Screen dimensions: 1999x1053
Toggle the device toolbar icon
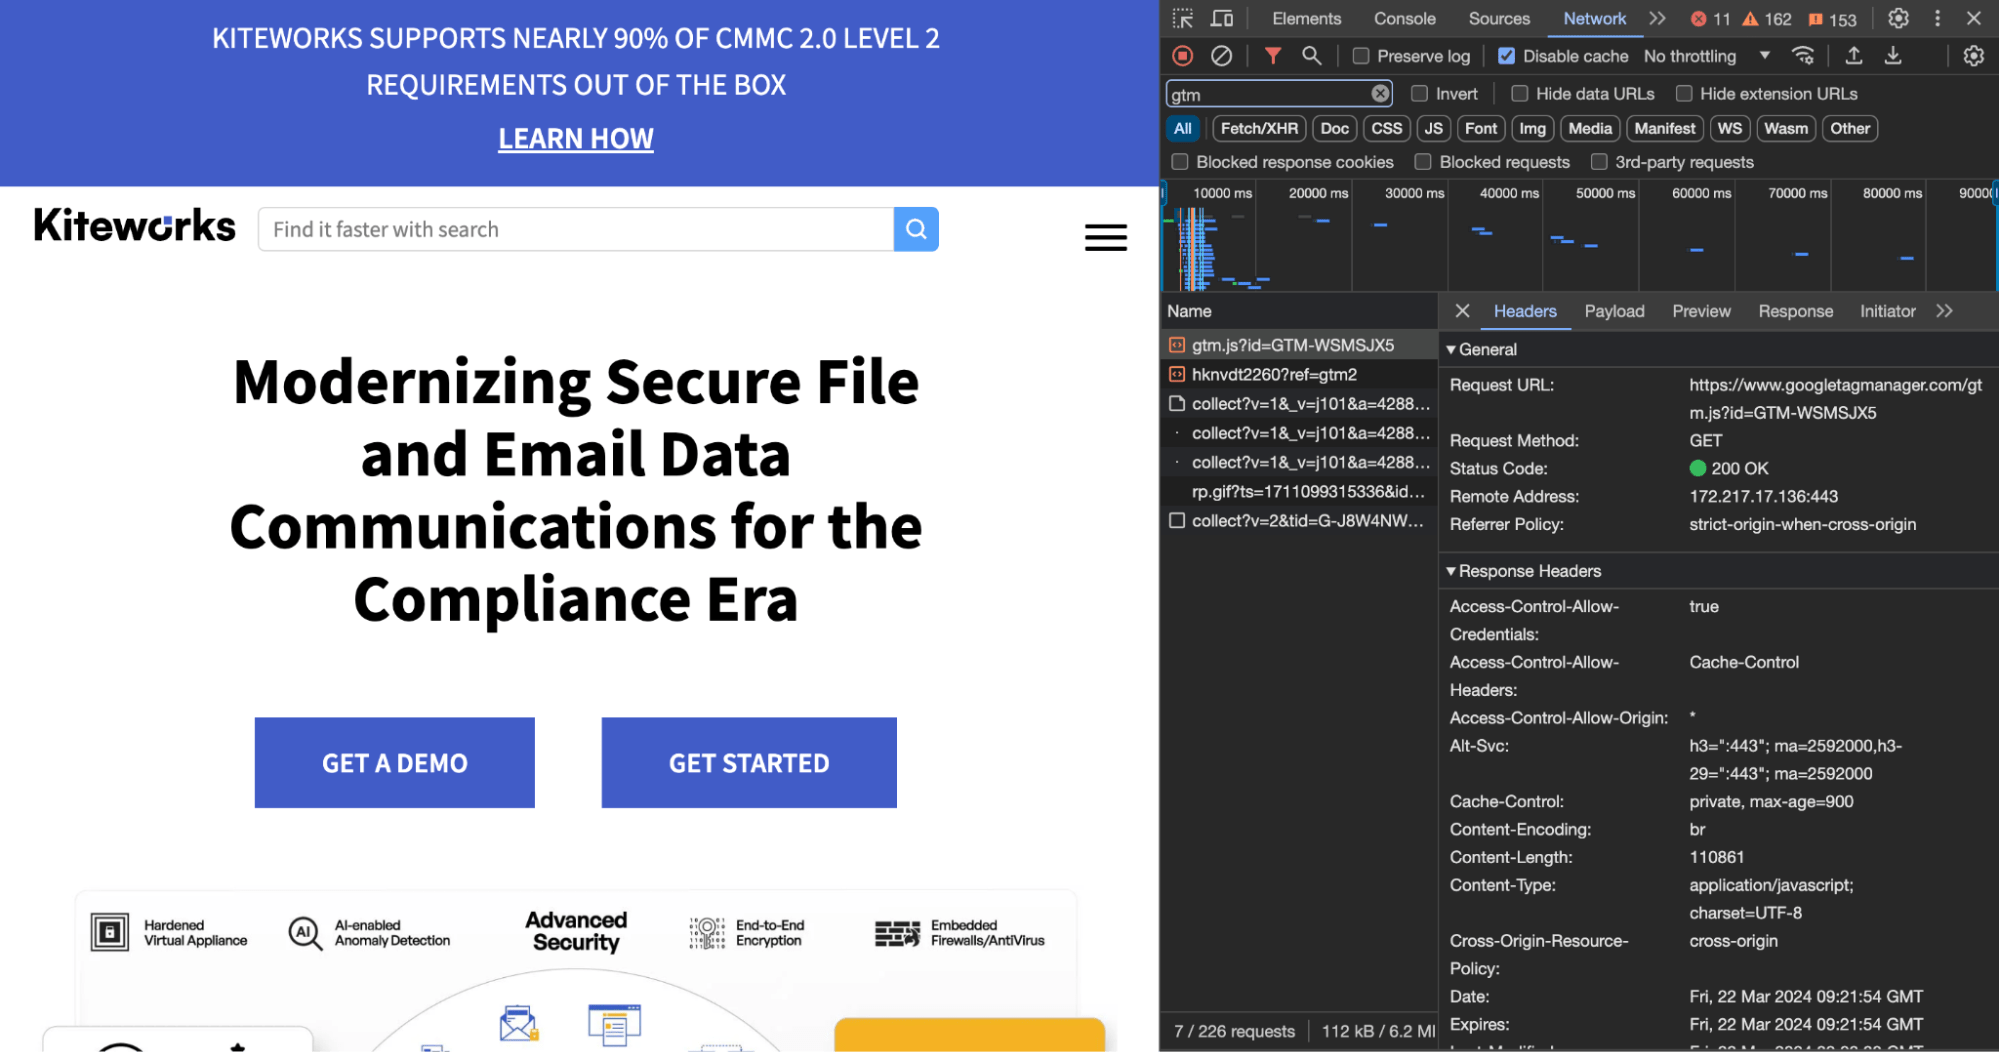1222,19
